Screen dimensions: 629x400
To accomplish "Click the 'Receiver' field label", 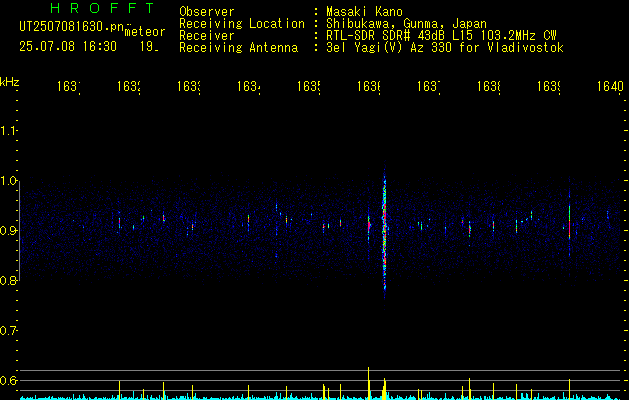I will (207, 36).
